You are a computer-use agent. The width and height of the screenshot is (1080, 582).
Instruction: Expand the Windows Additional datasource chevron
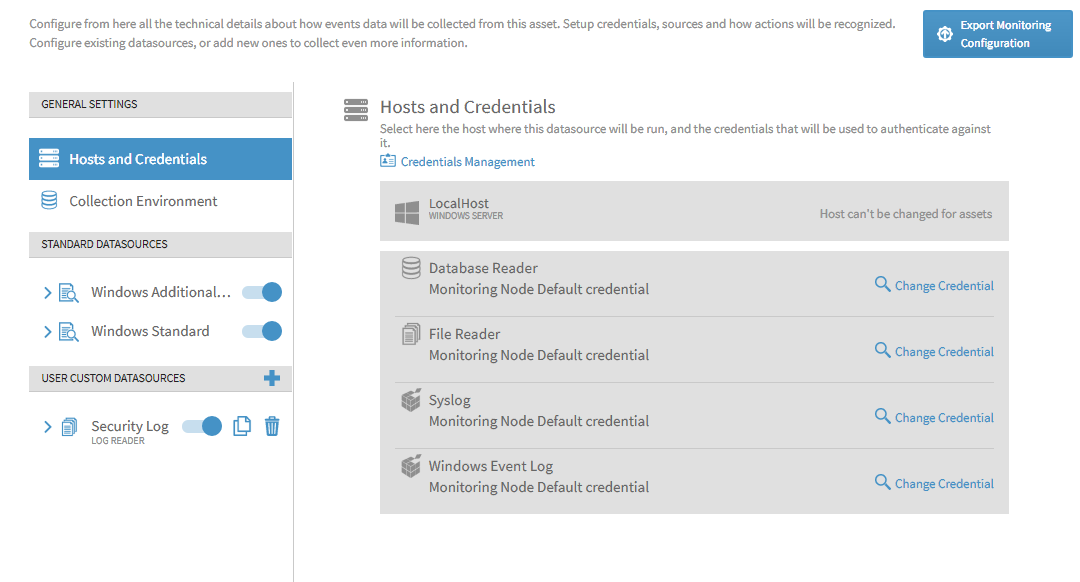point(48,293)
